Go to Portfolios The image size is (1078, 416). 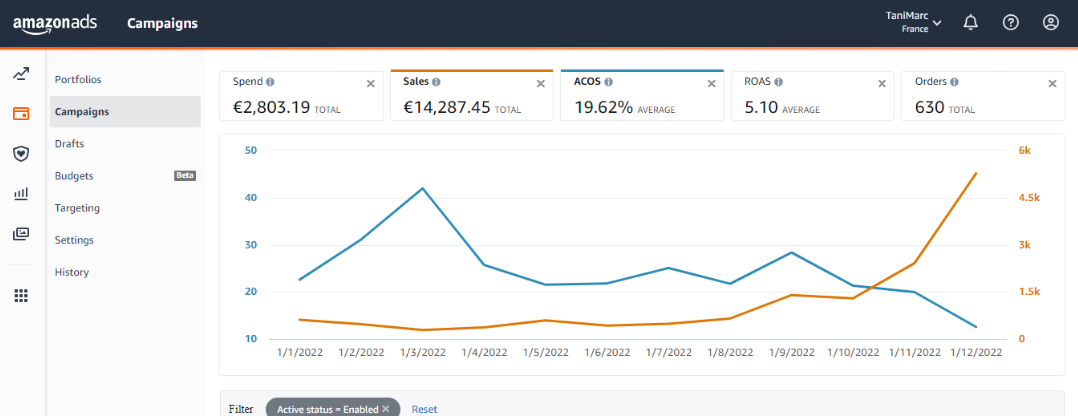[x=78, y=80]
